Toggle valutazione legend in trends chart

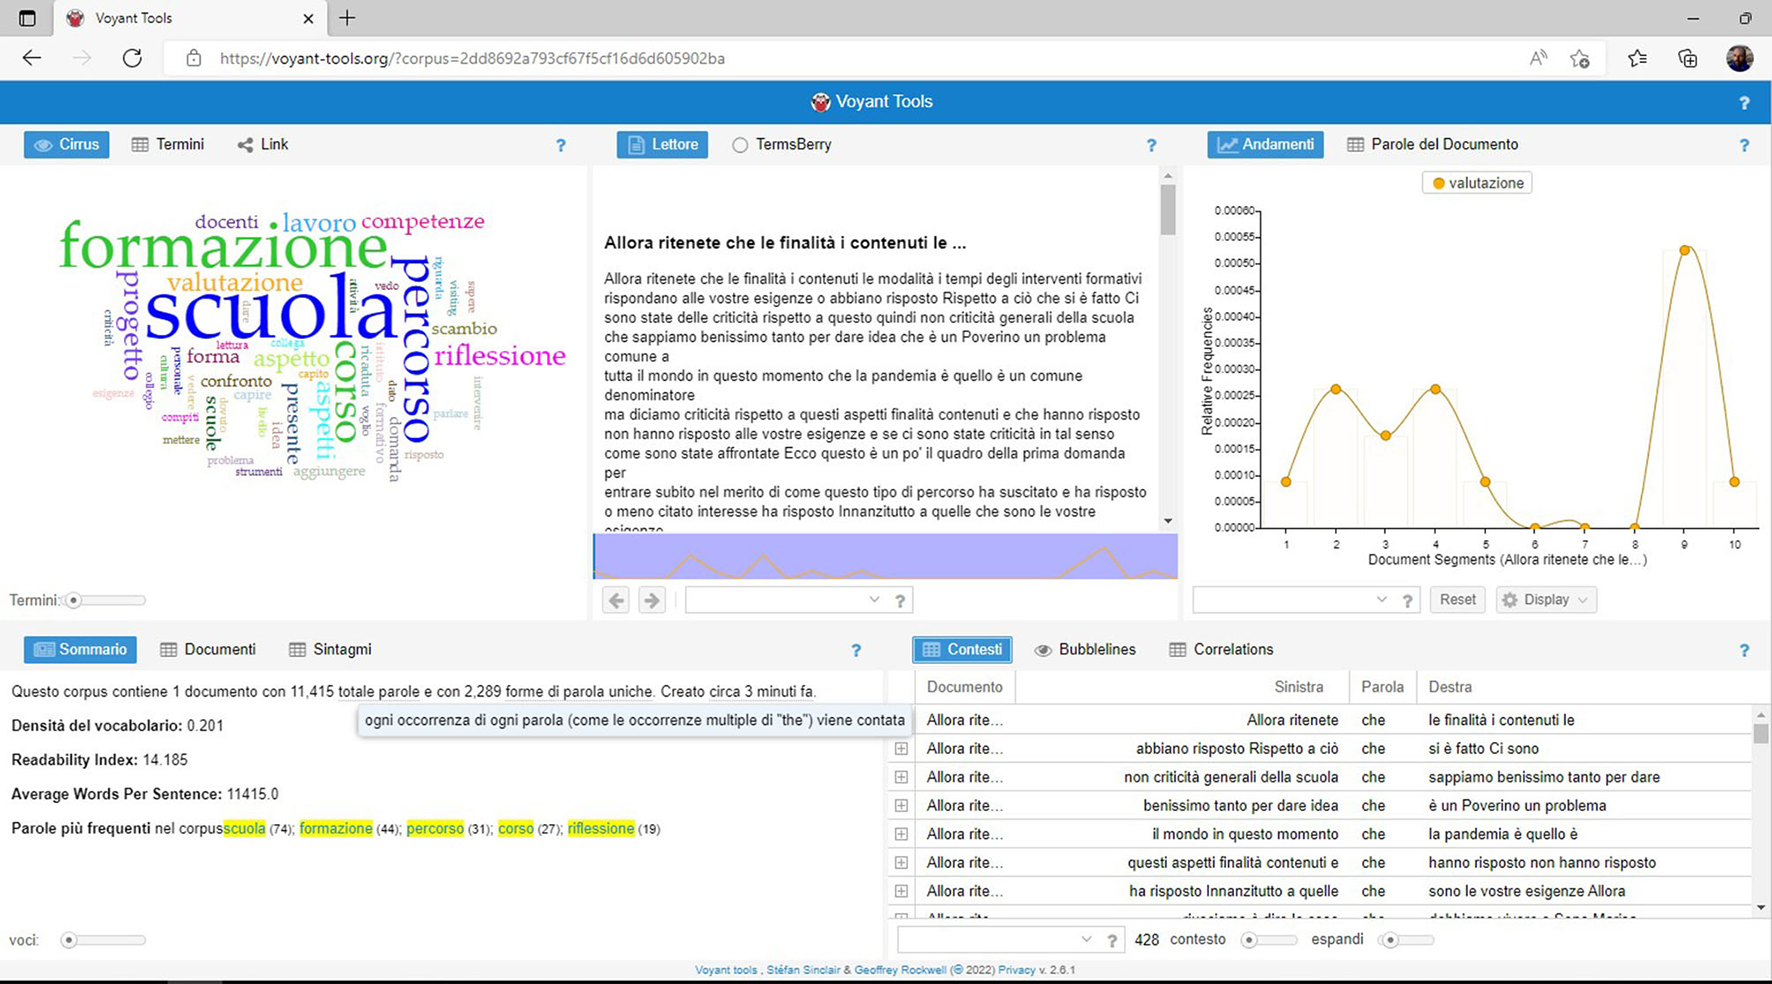1477,183
